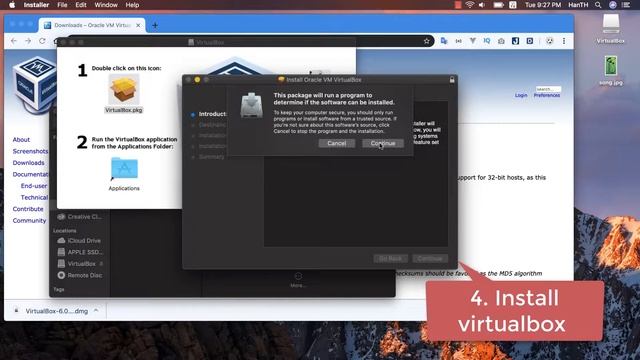The height and width of the screenshot is (360, 640).
Task: Select VirtualBox volume in Finder sidebar
Action: click(x=77, y=264)
